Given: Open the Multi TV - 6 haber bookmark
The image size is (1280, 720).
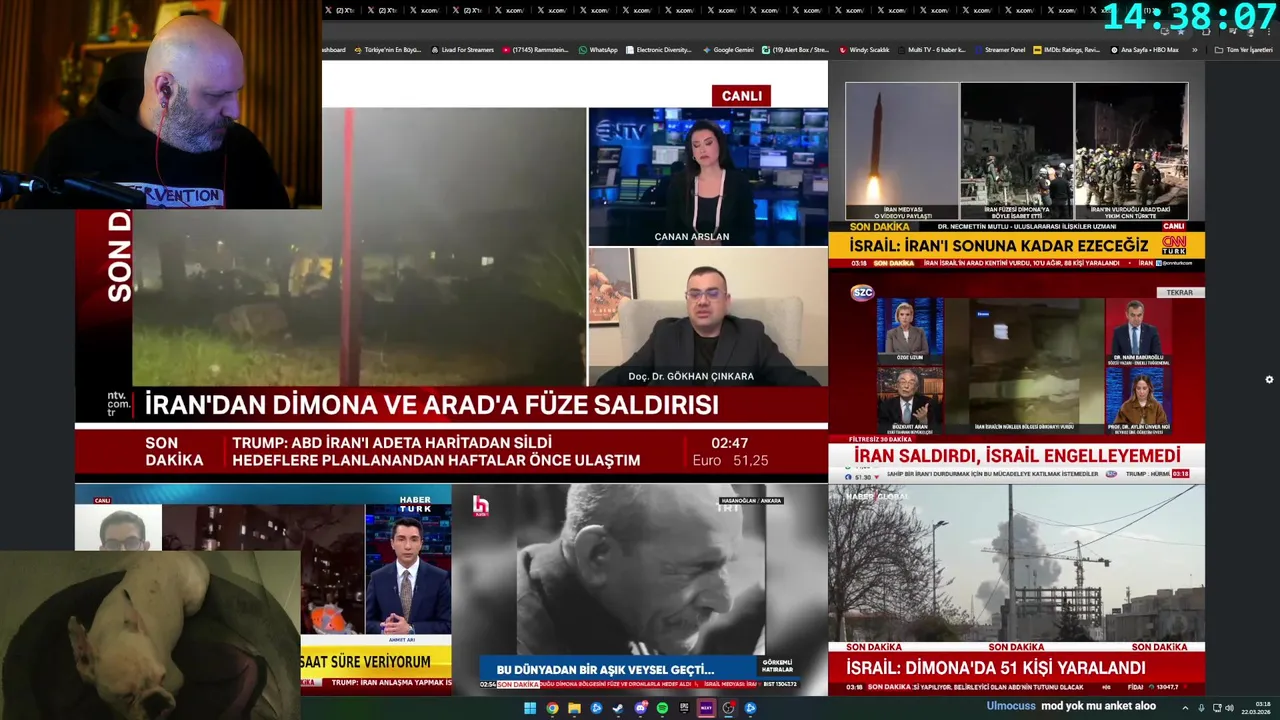Looking at the screenshot, I should (x=931, y=49).
